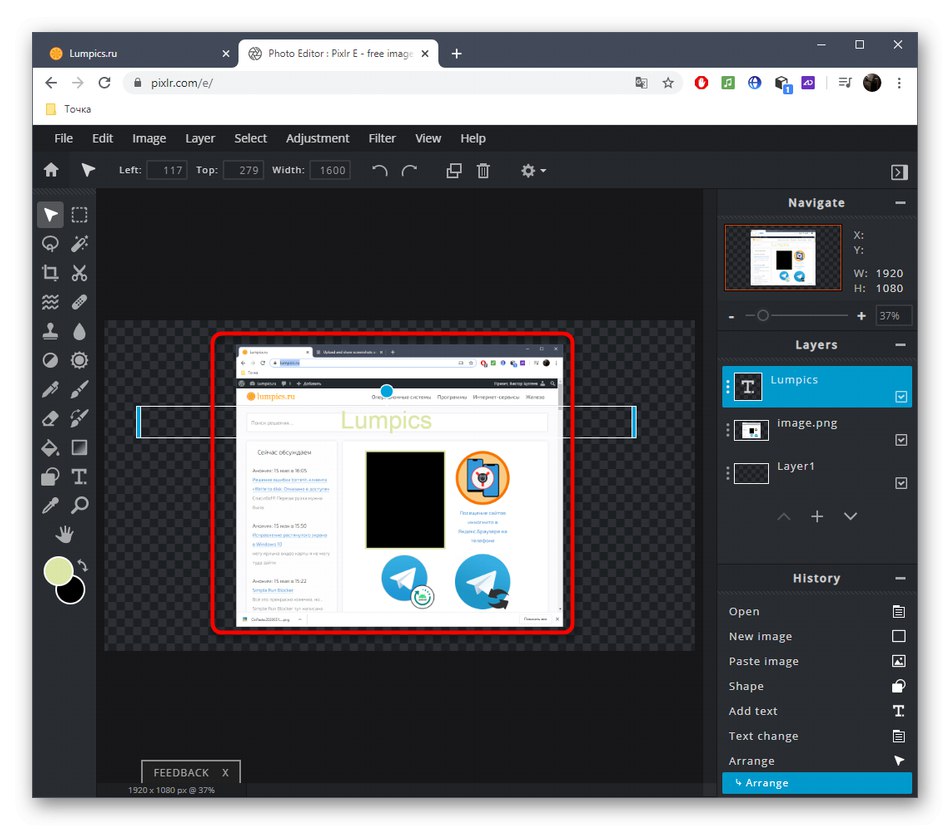Duplicate the selected layer

click(454, 171)
